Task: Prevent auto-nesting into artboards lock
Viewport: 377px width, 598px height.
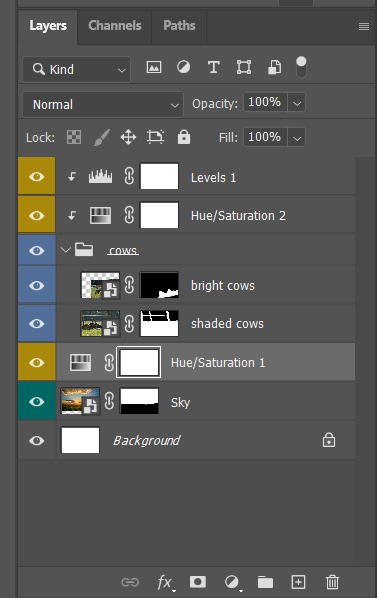Action: [x=156, y=137]
